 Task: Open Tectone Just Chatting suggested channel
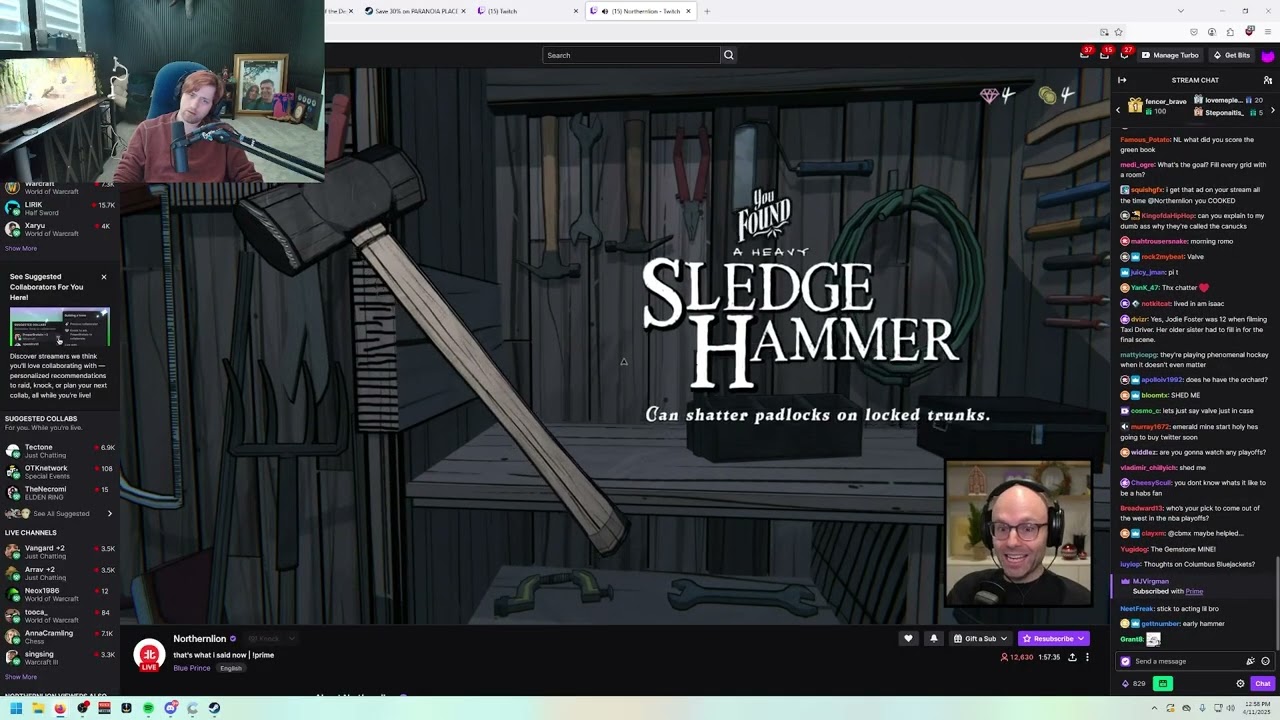click(60, 451)
